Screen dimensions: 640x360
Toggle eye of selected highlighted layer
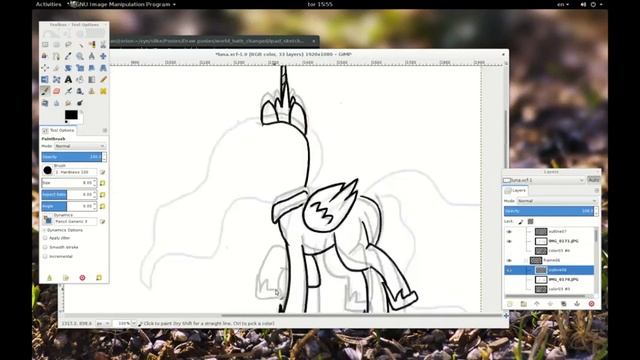[509, 270]
